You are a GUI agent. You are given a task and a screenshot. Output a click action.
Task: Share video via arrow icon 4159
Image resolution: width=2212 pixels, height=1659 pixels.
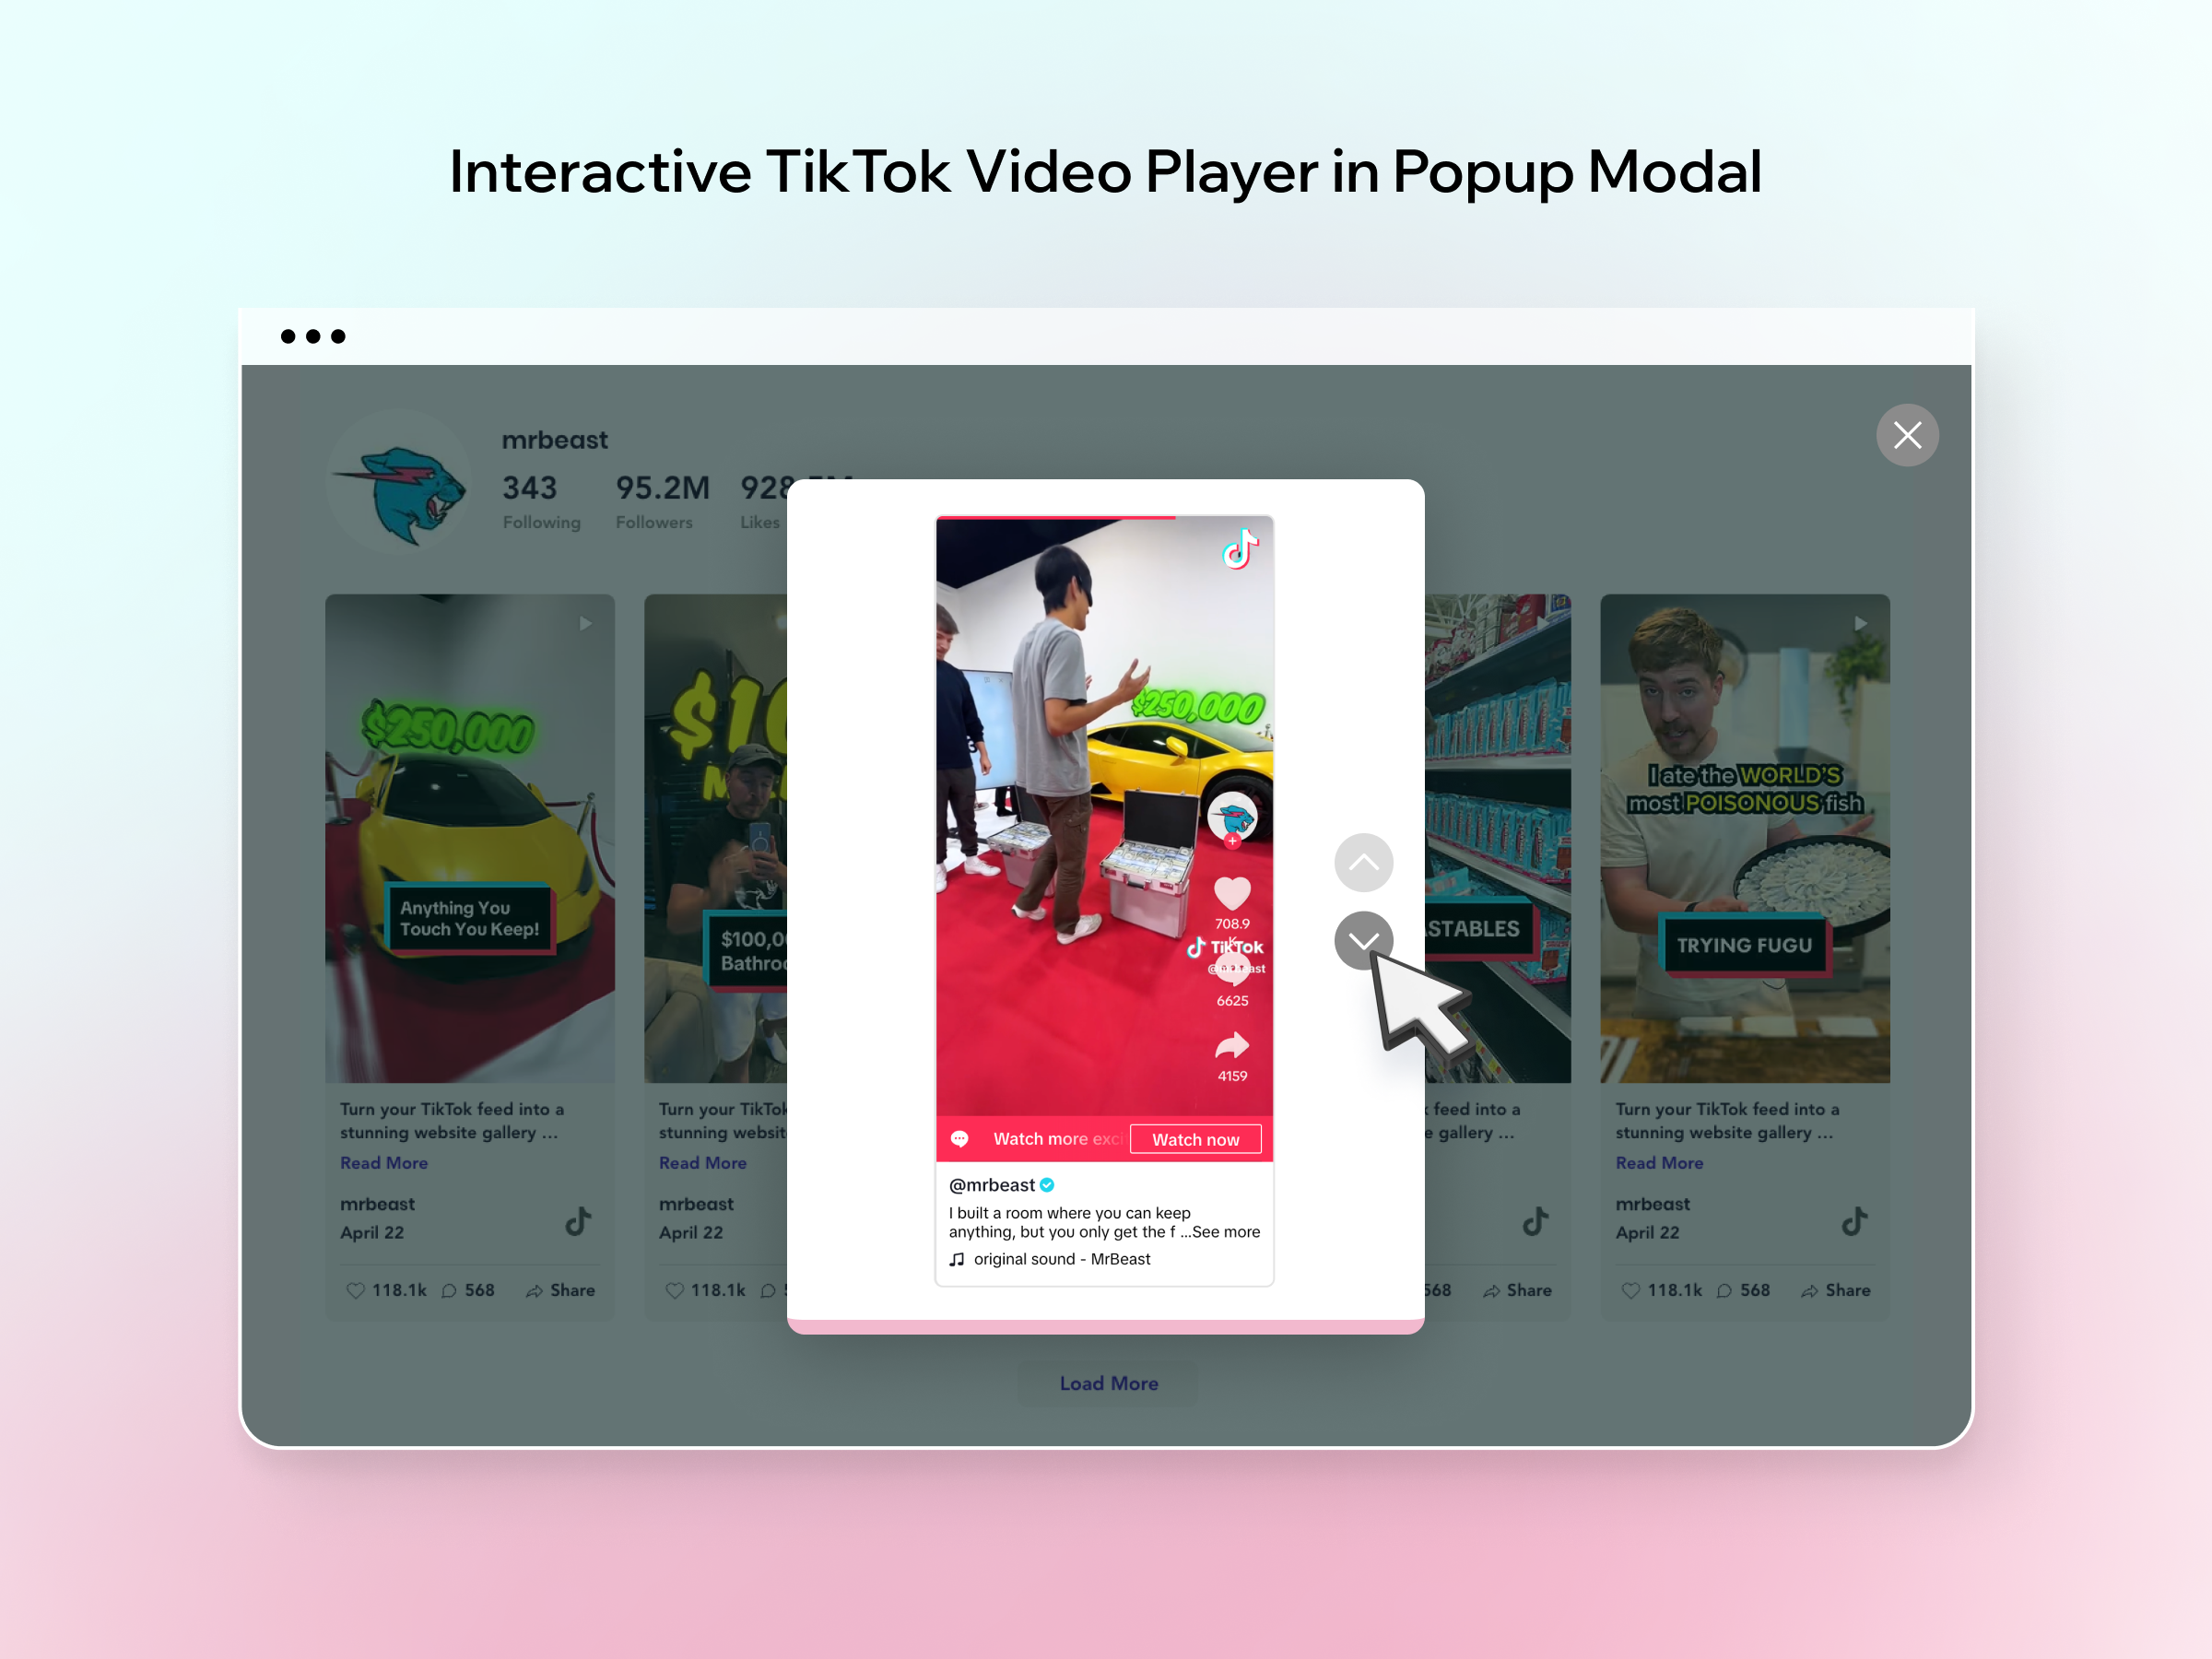[1232, 1046]
